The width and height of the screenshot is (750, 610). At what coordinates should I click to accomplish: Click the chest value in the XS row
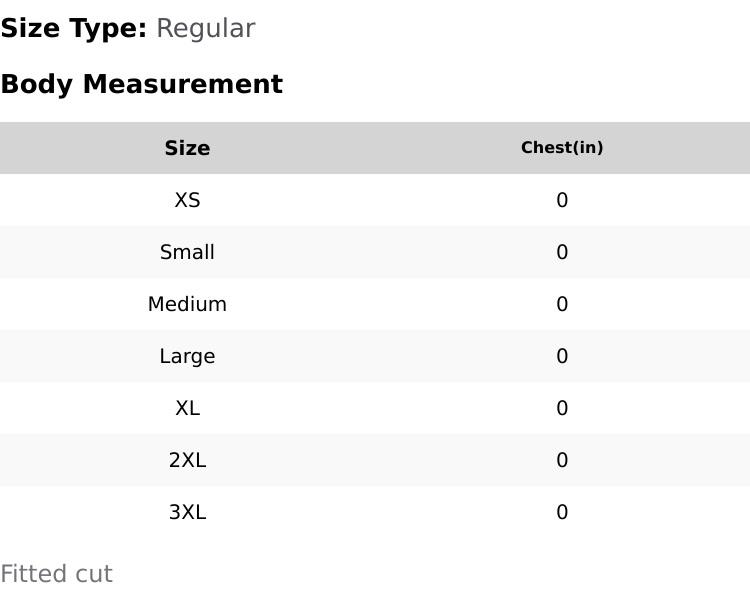[x=562, y=200]
